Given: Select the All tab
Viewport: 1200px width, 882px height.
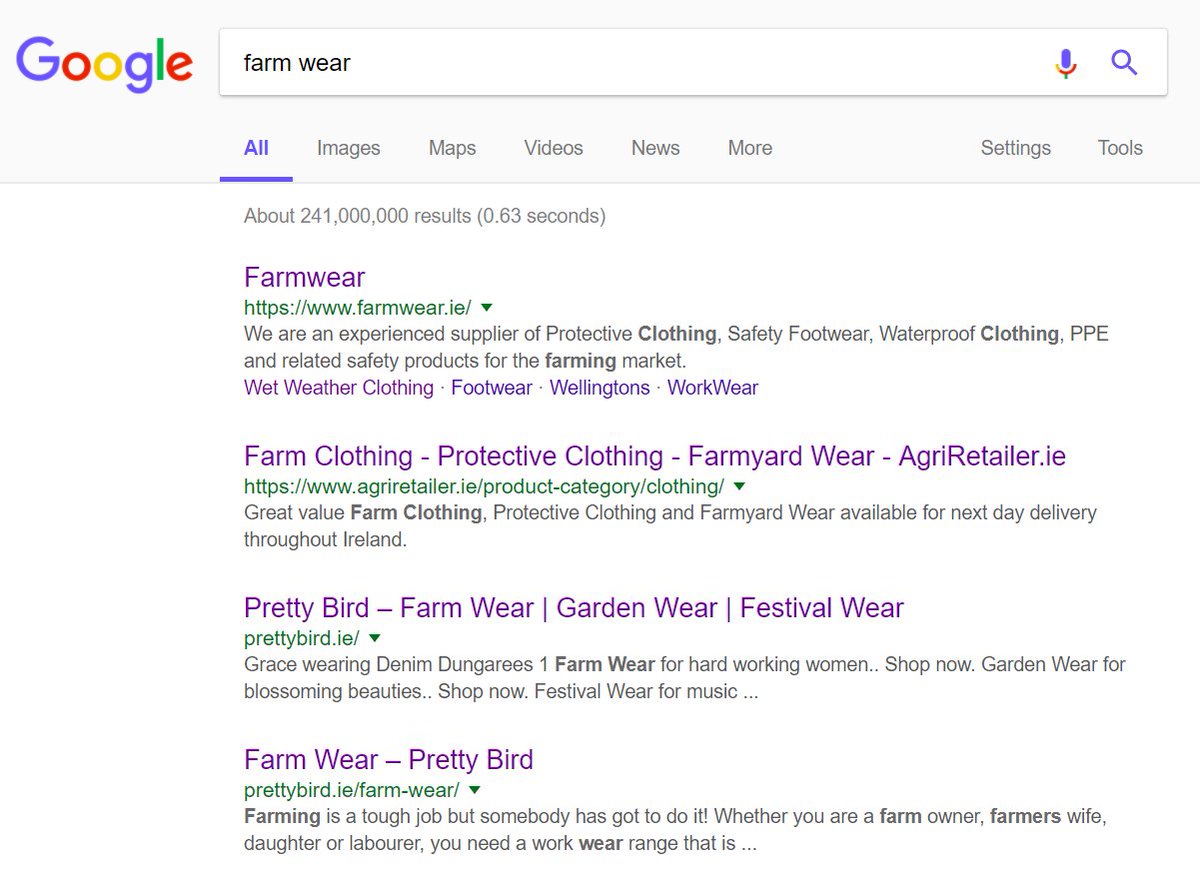Looking at the screenshot, I should click(256, 148).
